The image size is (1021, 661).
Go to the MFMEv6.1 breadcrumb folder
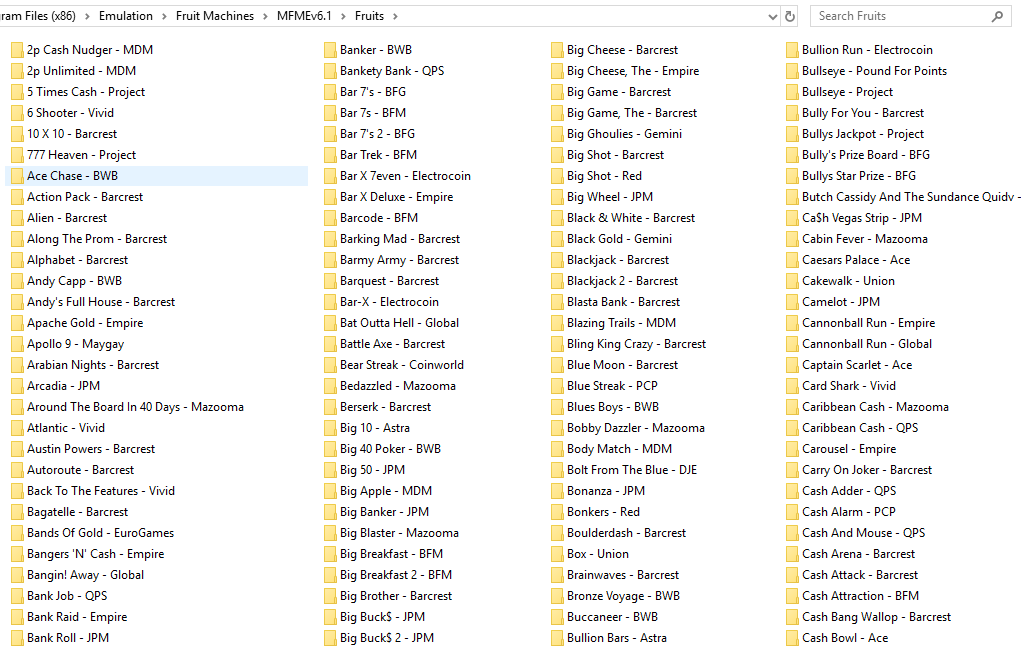pyautogui.click(x=304, y=16)
